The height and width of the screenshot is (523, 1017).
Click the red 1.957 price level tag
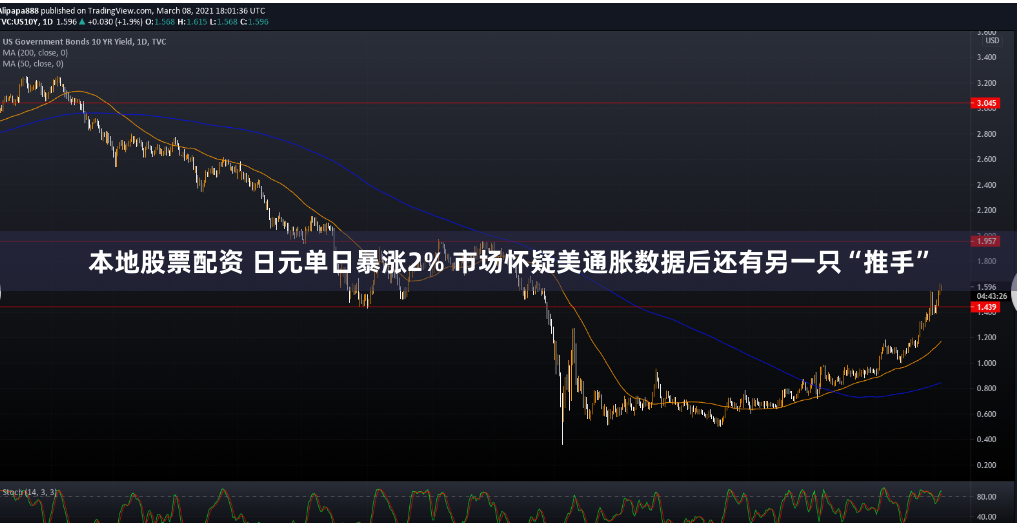pos(986,241)
